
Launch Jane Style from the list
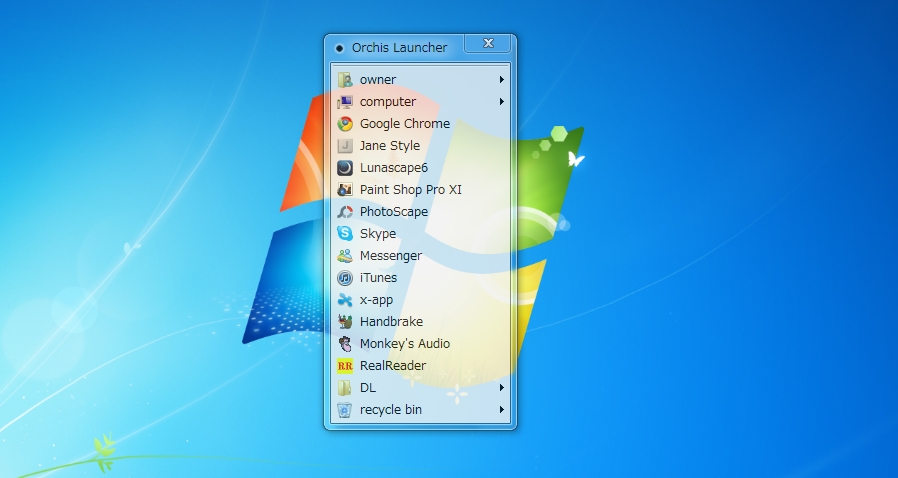tap(420, 146)
